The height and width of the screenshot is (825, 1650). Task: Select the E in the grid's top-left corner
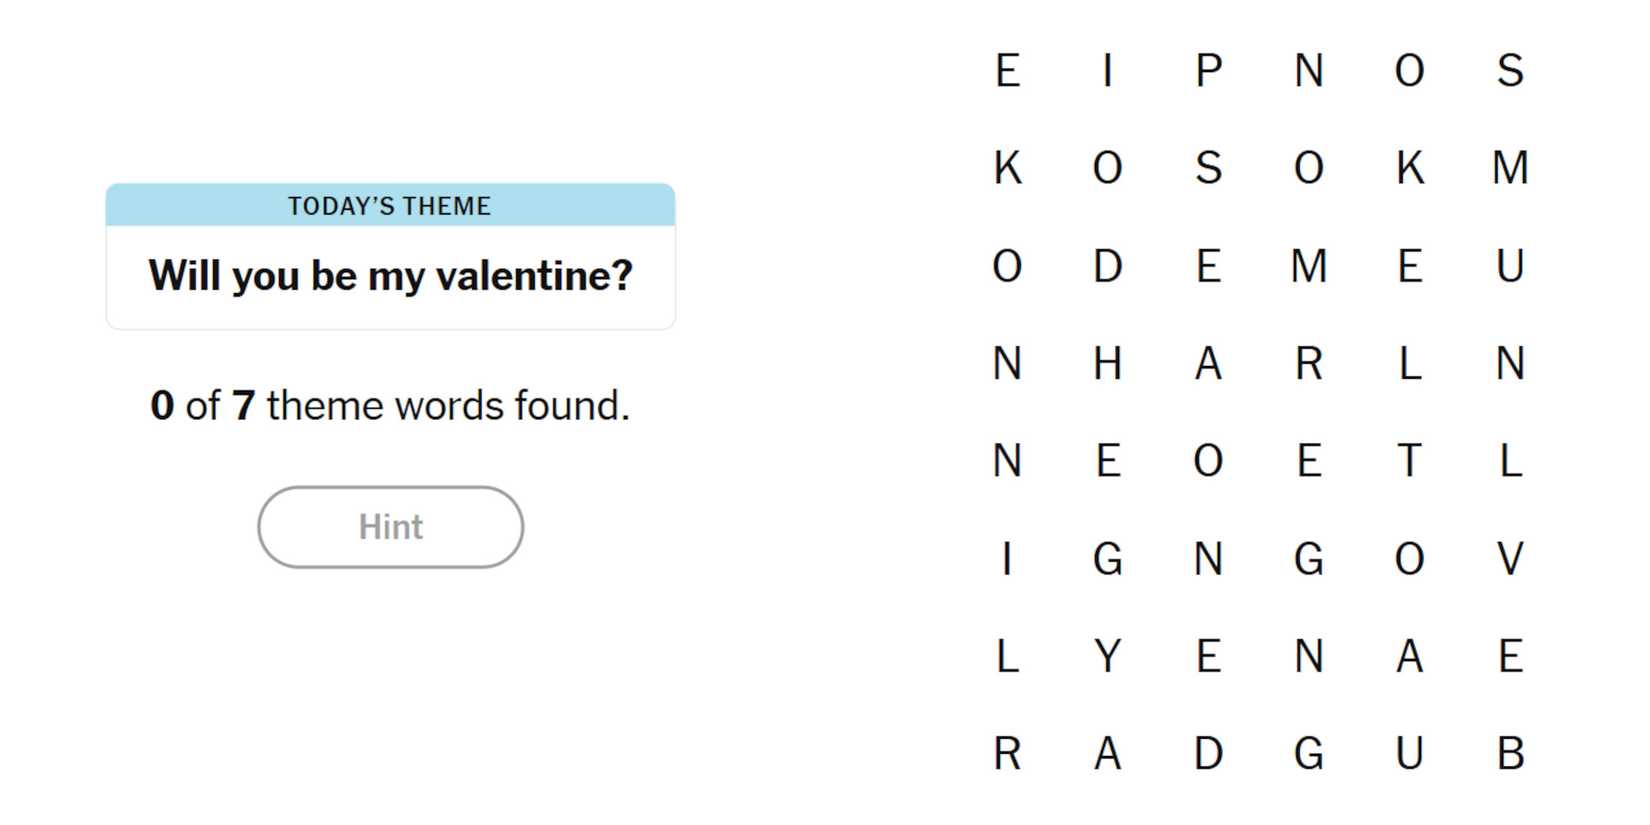pyautogui.click(x=1007, y=70)
